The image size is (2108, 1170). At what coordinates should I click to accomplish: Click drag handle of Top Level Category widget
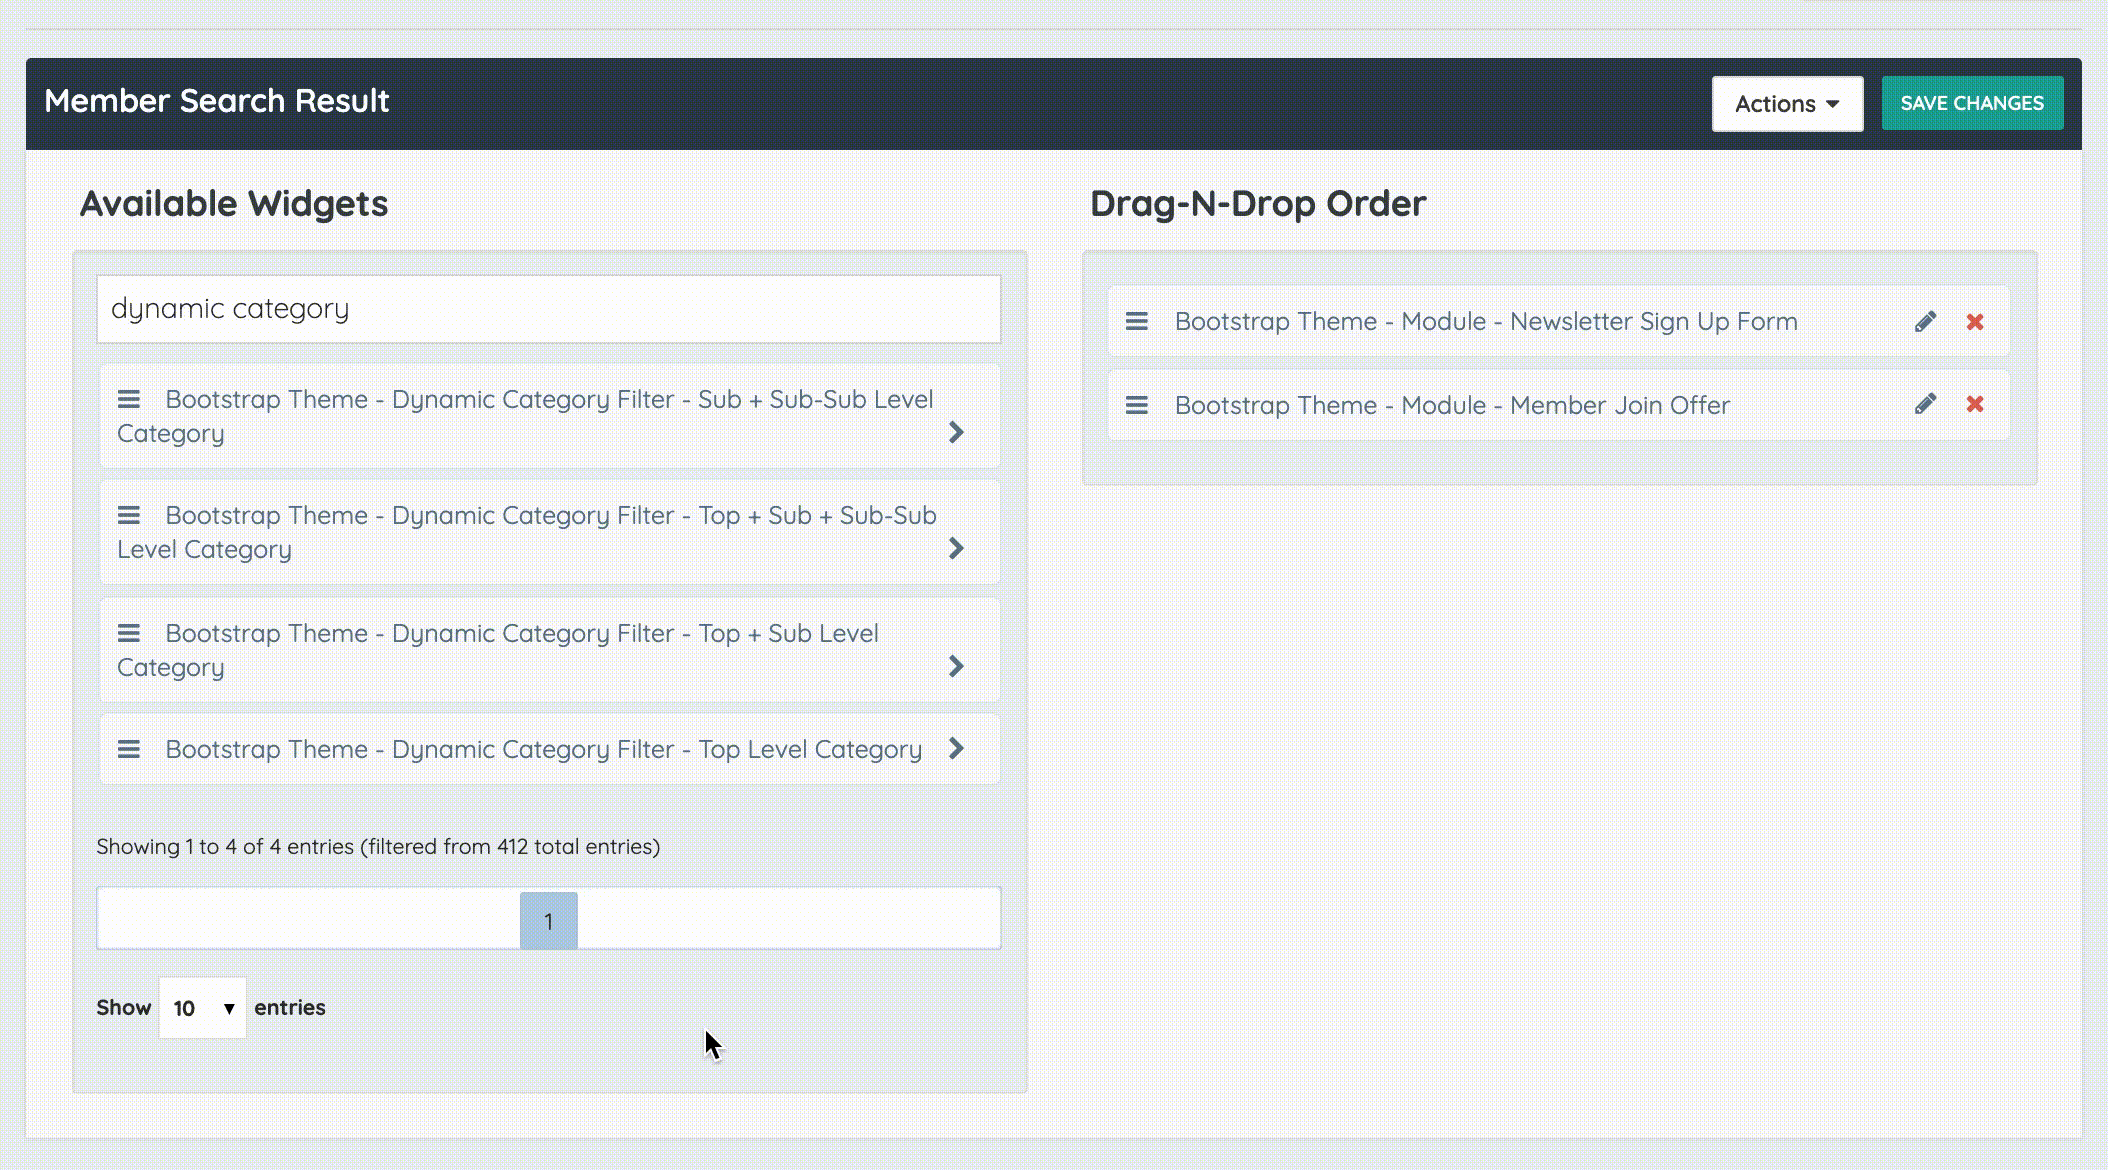click(129, 750)
